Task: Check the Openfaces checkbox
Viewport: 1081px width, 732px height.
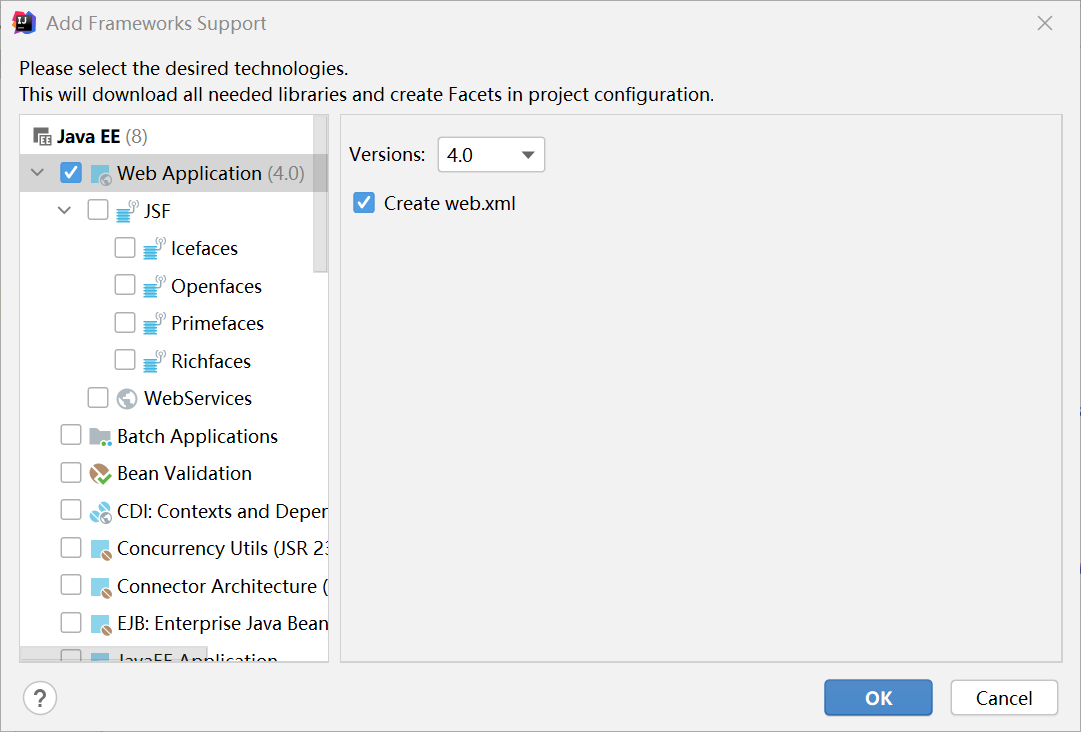Action: (125, 285)
